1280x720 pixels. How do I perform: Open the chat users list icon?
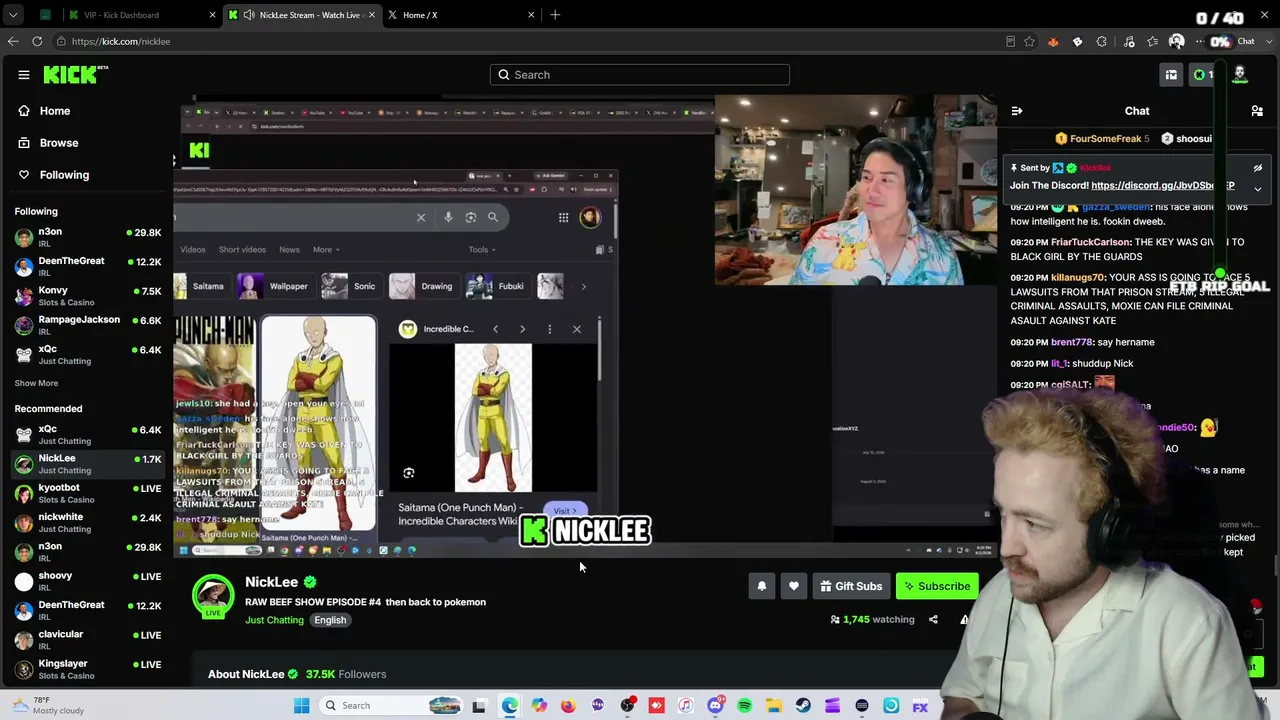[x=1257, y=111]
